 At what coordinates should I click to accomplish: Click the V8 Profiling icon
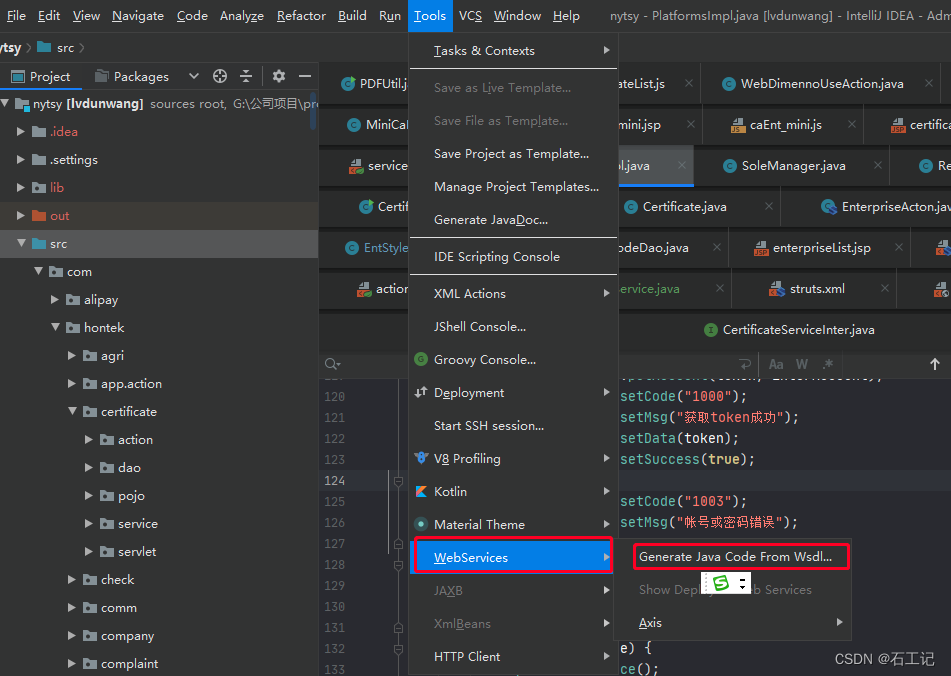pyautogui.click(x=421, y=458)
